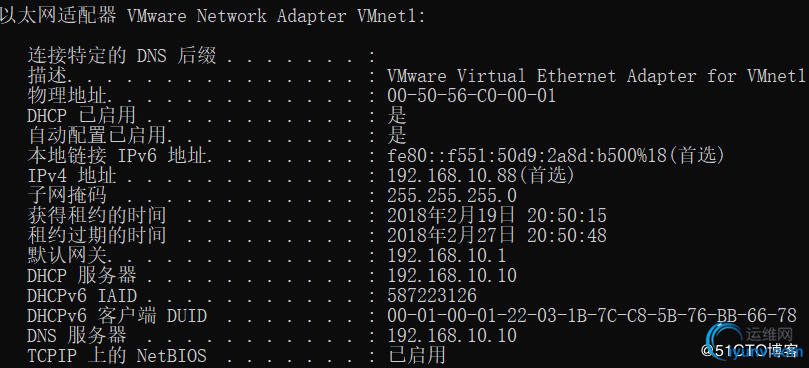Click the 51CTO博客 watermark text

tap(747, 352)
